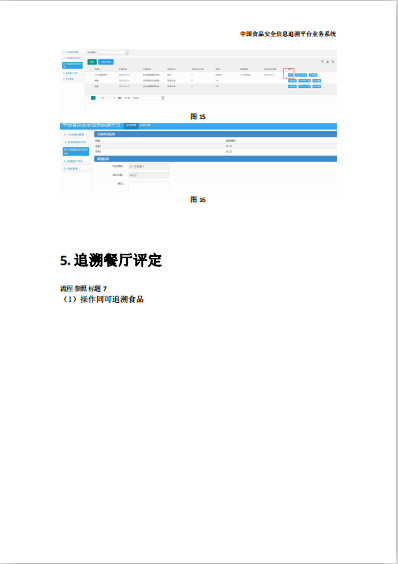Open the page-size dropdown in Figure 15 pagination
Screen dimensions: 398x564
(x=148, y=98)
